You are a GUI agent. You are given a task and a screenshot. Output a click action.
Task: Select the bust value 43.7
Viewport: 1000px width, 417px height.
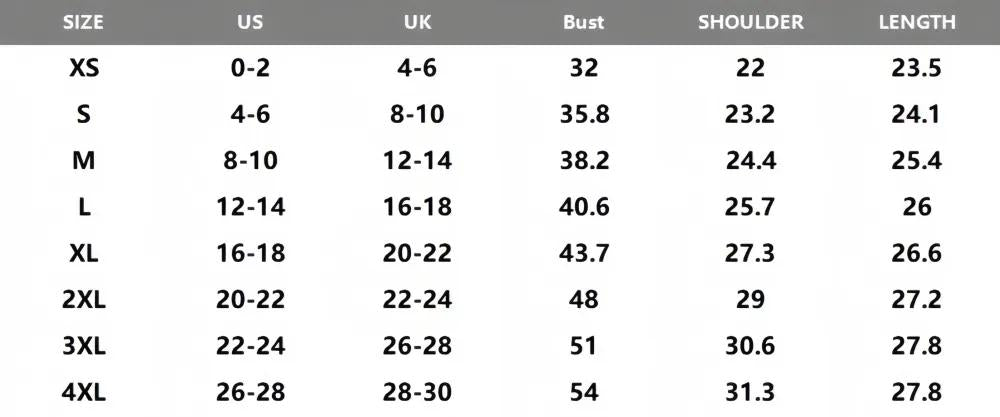pos(584,253)
